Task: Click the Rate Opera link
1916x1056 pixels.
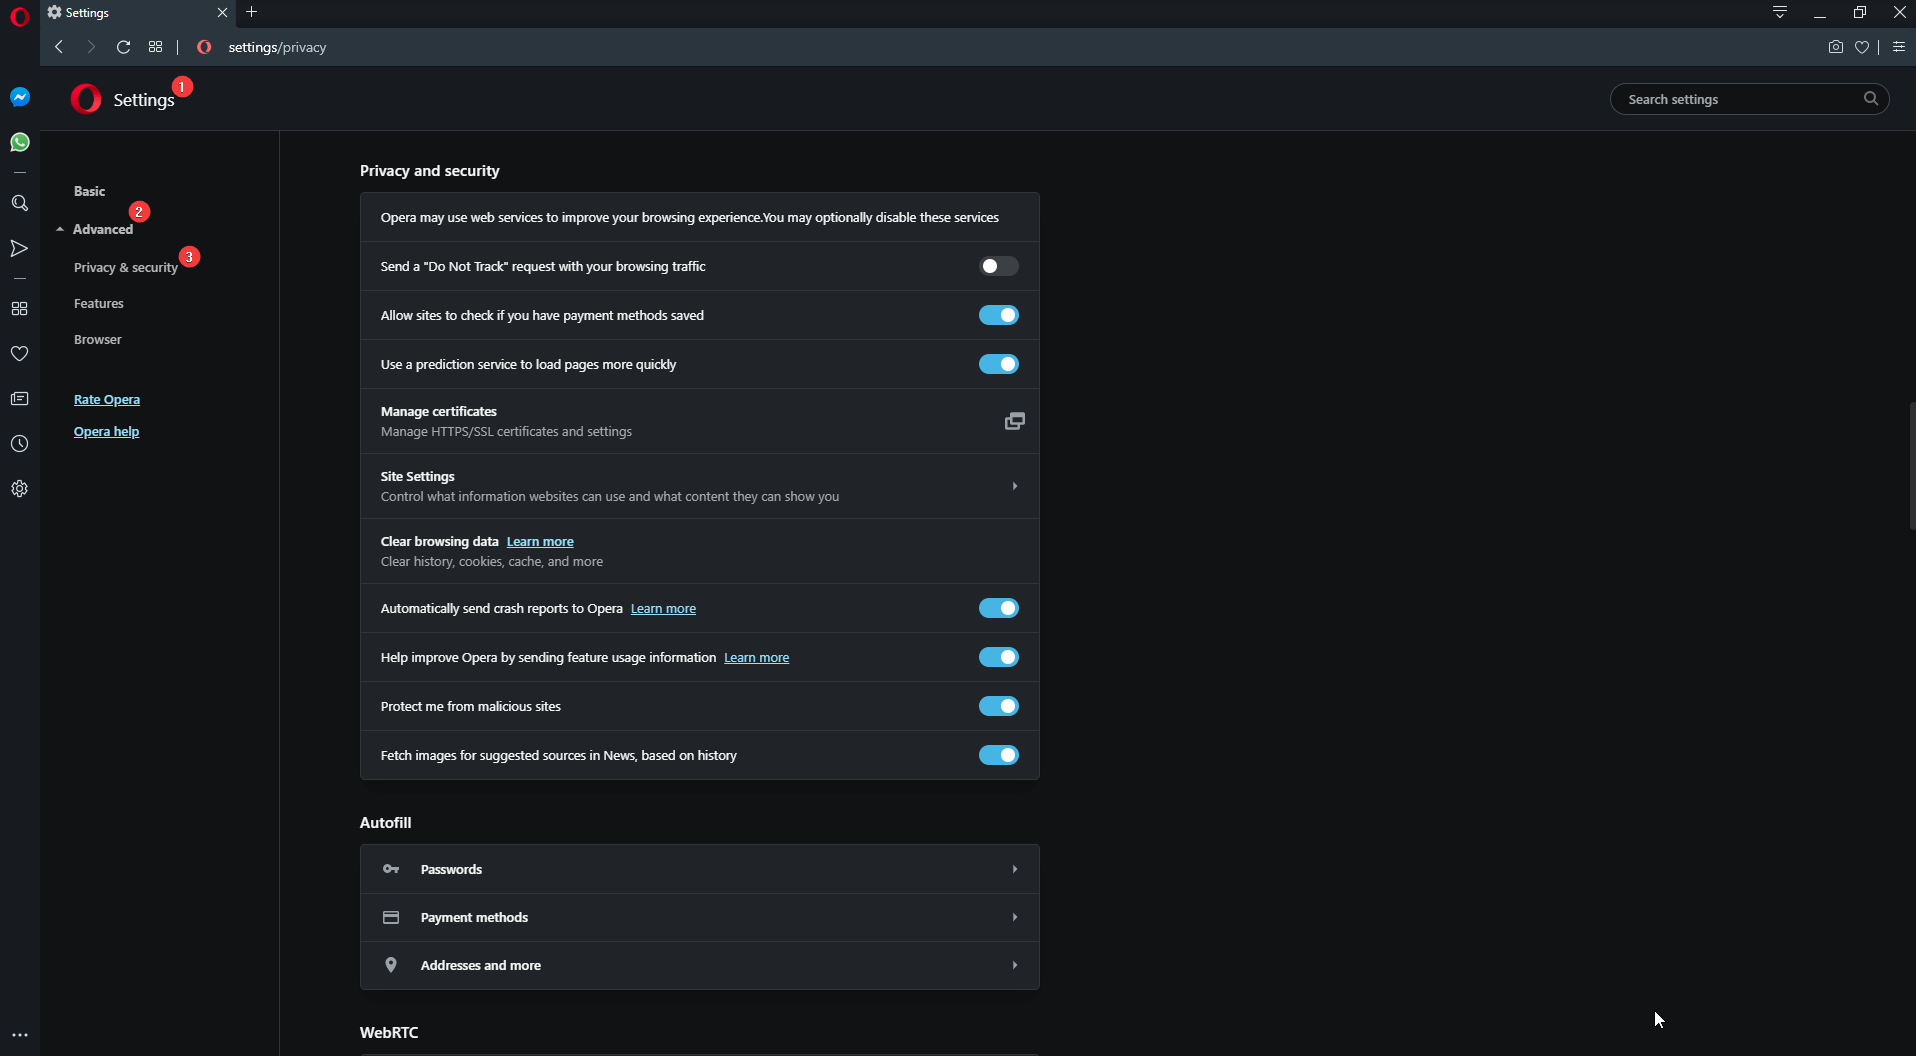Action: click(x=107, y=399)
